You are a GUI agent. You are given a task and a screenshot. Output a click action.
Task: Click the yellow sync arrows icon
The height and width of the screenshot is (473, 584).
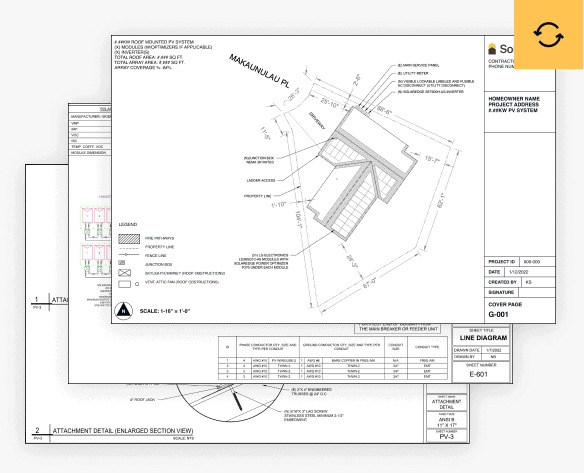click(x=548, y=35)
